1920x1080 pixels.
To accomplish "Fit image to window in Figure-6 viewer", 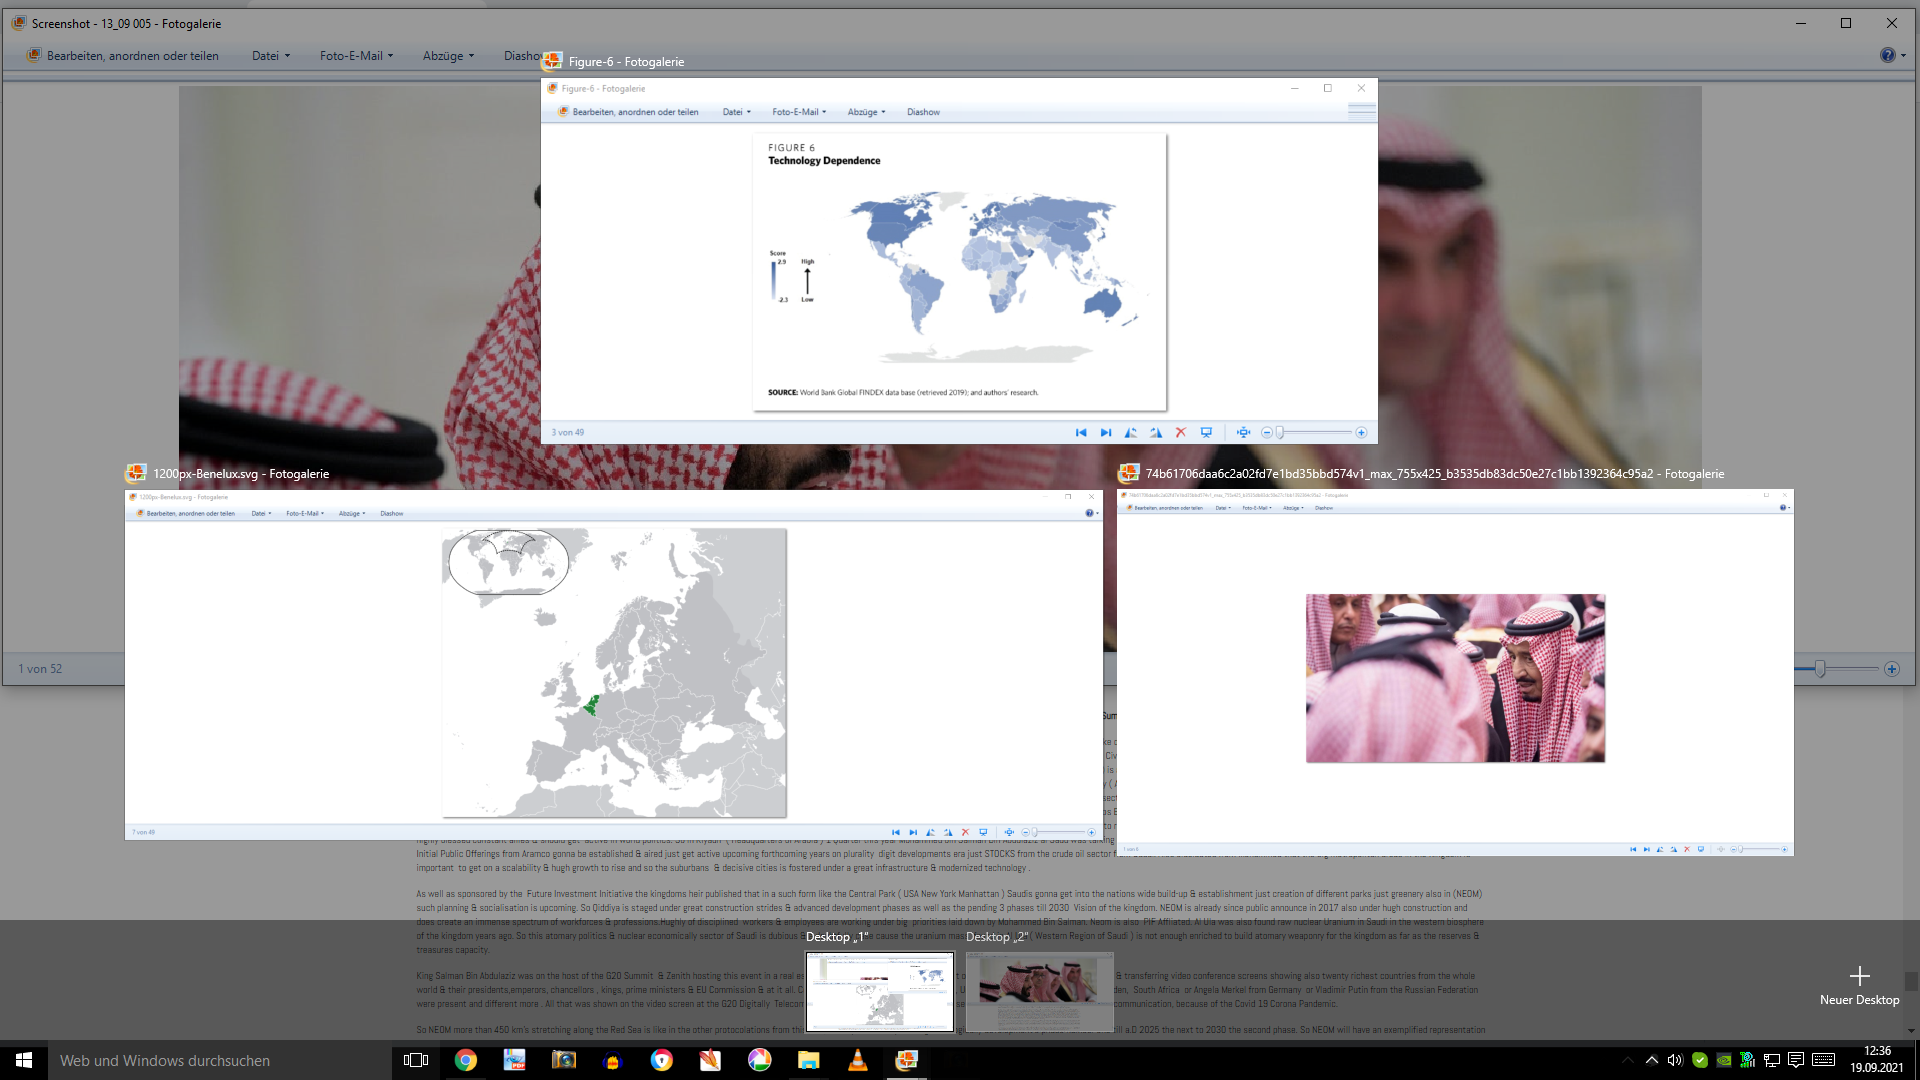I will [1243, 433].
